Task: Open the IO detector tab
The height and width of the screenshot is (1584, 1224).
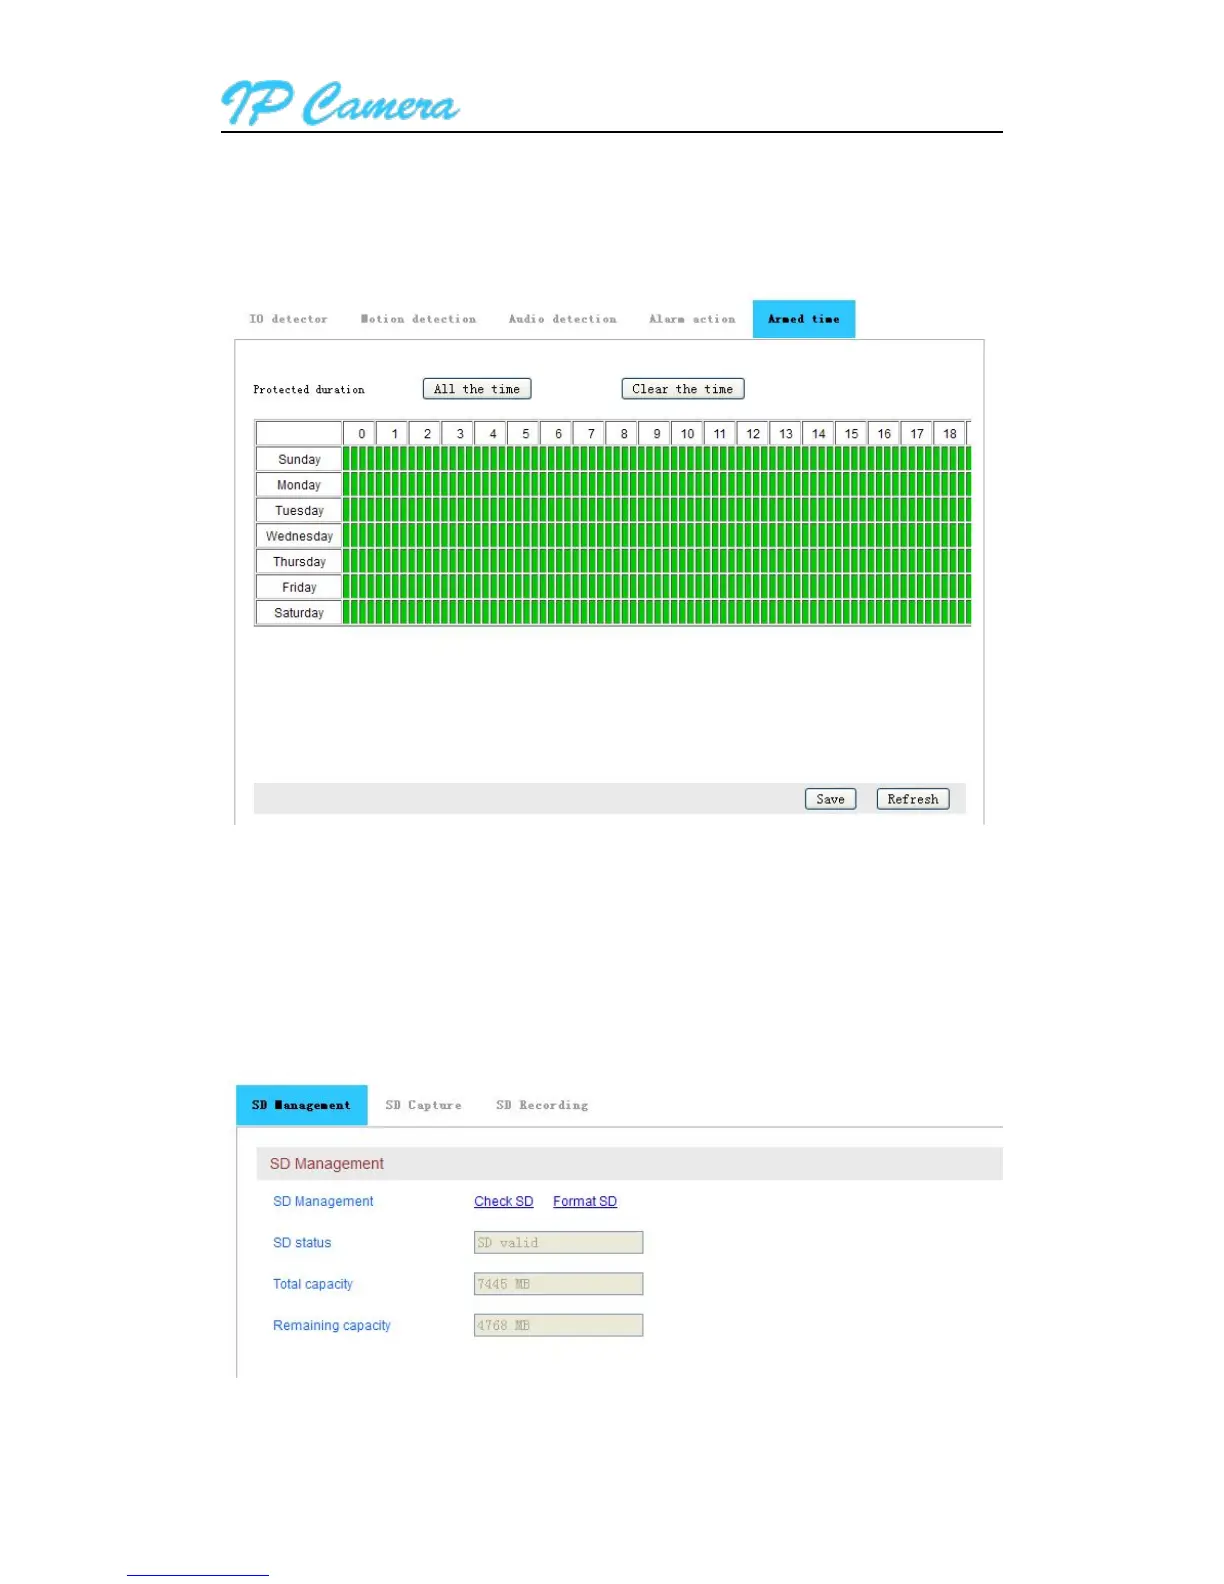Action: coord(288,319)
